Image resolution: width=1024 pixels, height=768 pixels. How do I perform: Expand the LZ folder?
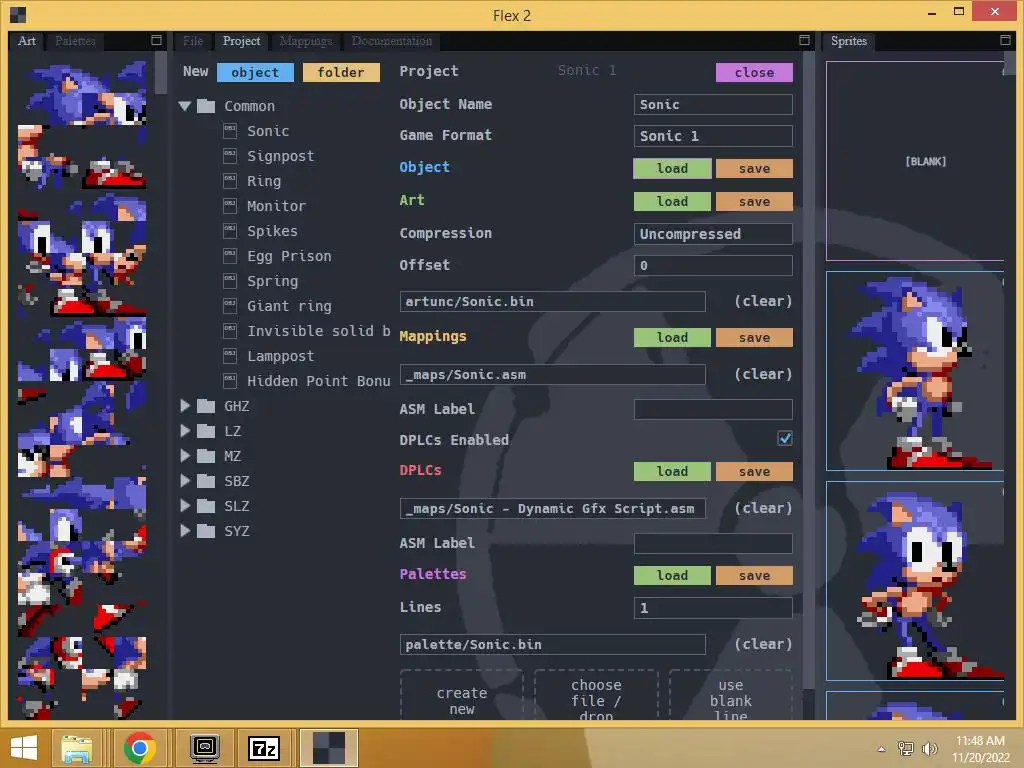pyautogui.click(x=185, y=431)
